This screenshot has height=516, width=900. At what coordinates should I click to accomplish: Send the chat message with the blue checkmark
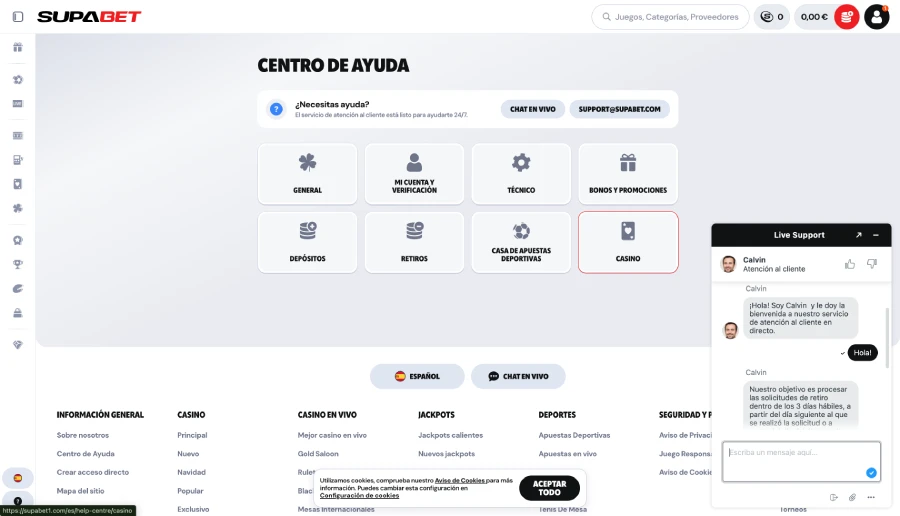point(871,472)
